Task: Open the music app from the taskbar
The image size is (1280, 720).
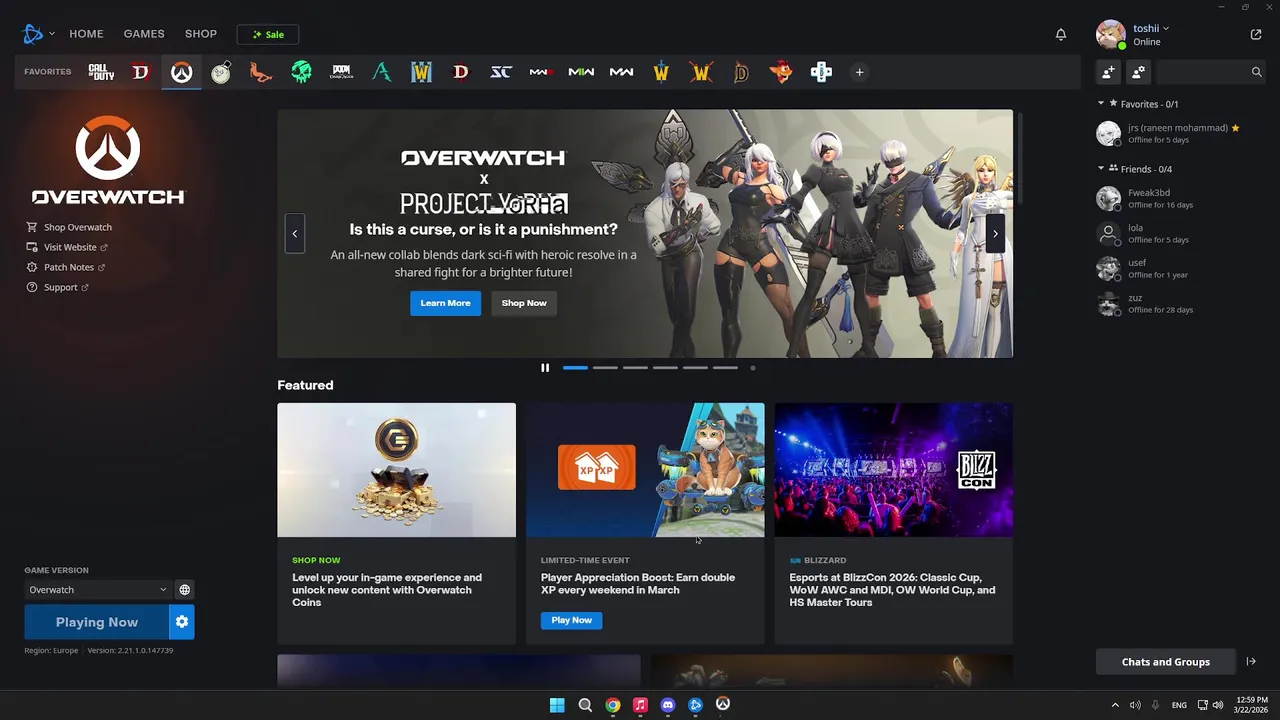Action: [640, 705]
